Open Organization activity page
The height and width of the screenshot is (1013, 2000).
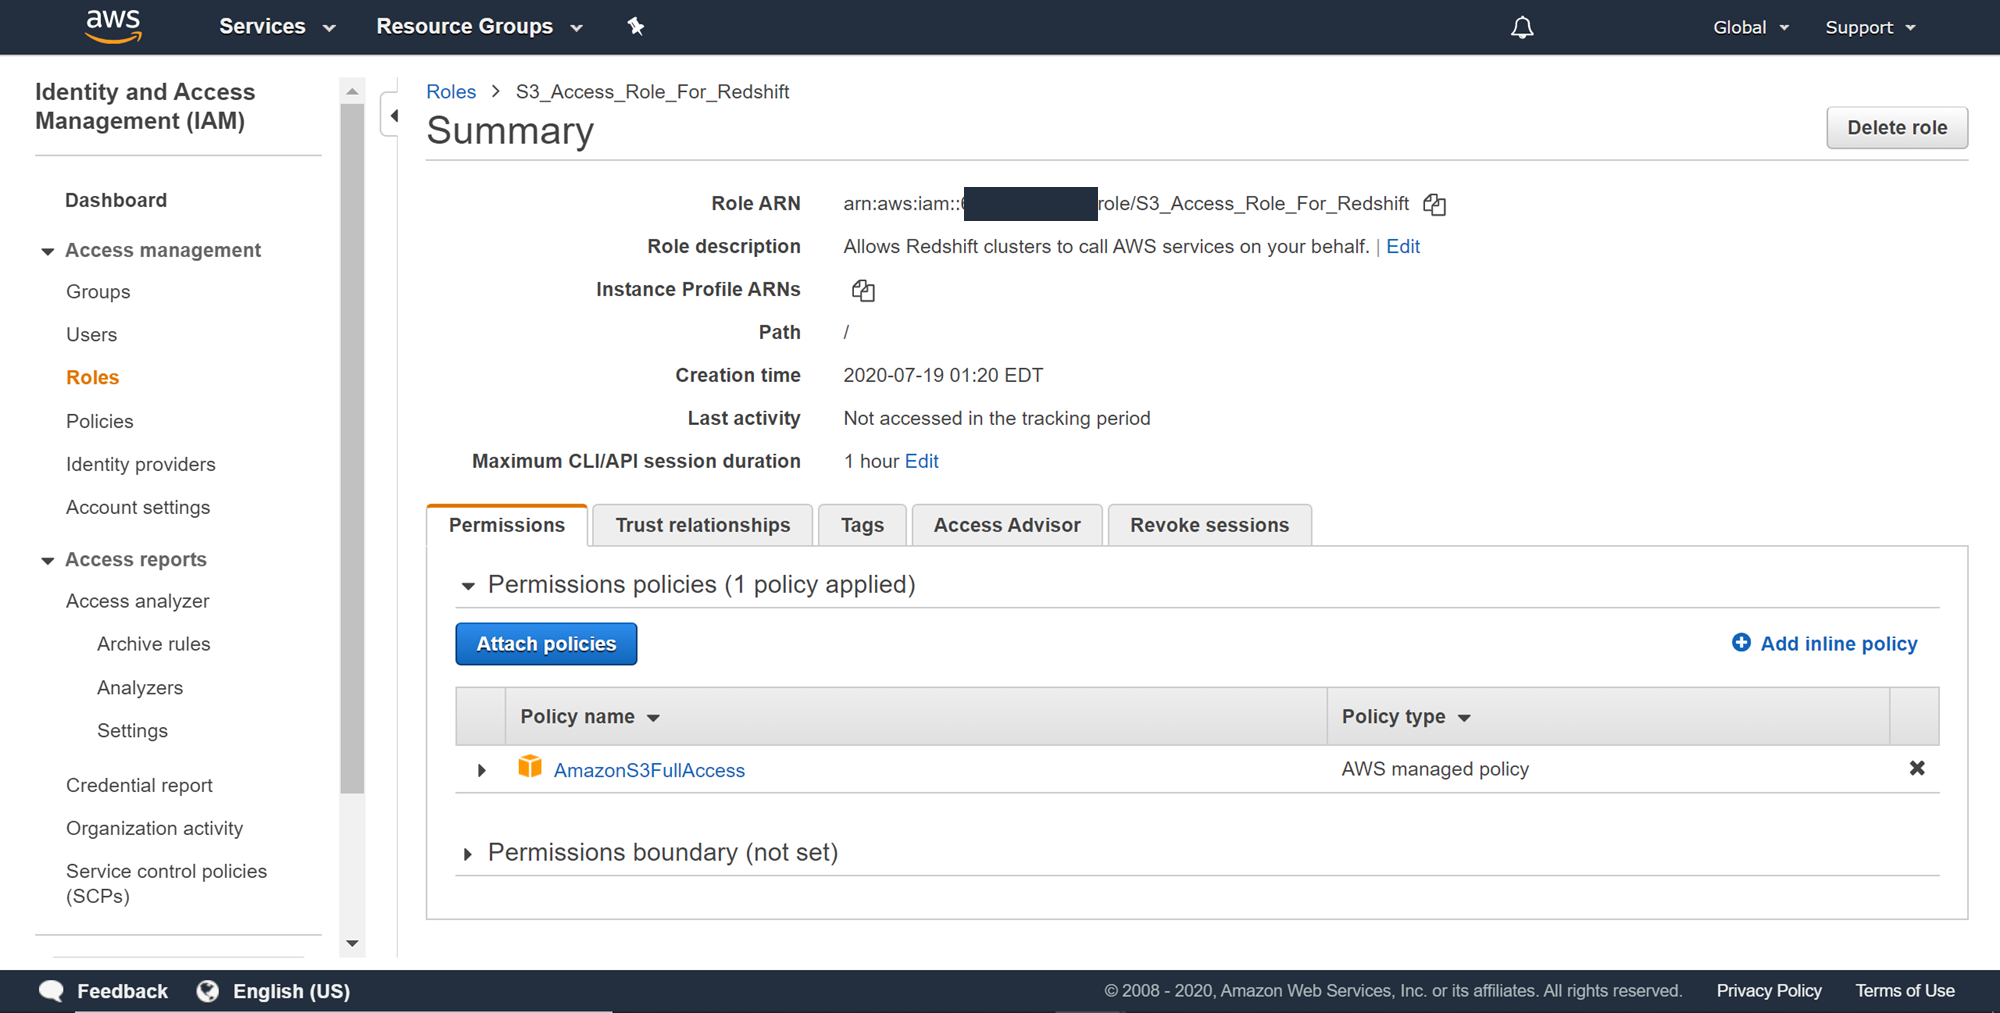tap(154, 828)
